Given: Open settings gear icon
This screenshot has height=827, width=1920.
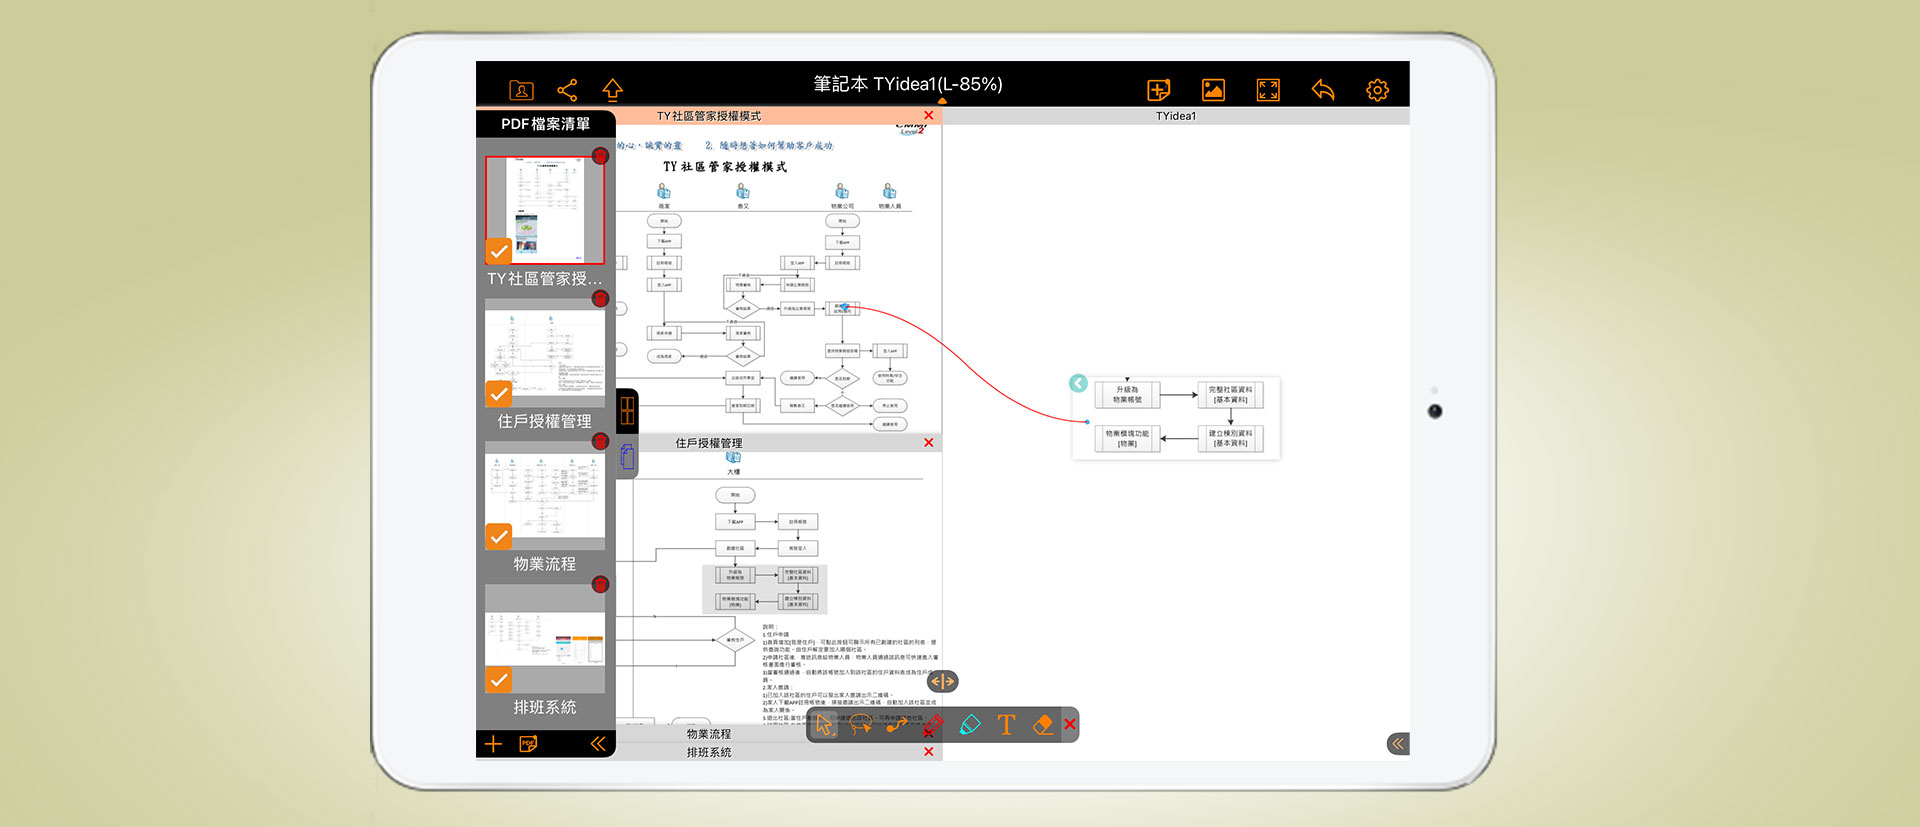Looking at the screenshot, I should [x=1377, y=90].
